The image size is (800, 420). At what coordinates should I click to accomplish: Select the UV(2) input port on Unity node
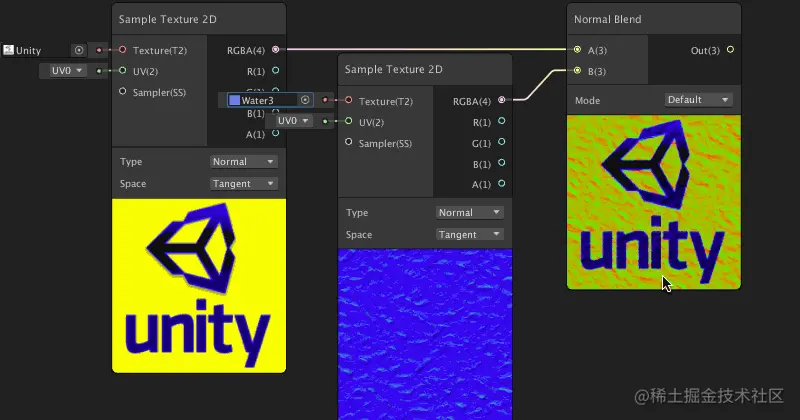coord(122,70)
